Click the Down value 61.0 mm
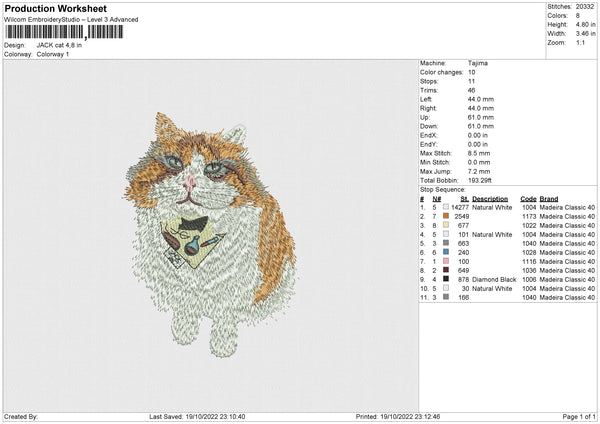Image resolution: width=600 pixels, height=424 pixels. [x=481, y=126]
